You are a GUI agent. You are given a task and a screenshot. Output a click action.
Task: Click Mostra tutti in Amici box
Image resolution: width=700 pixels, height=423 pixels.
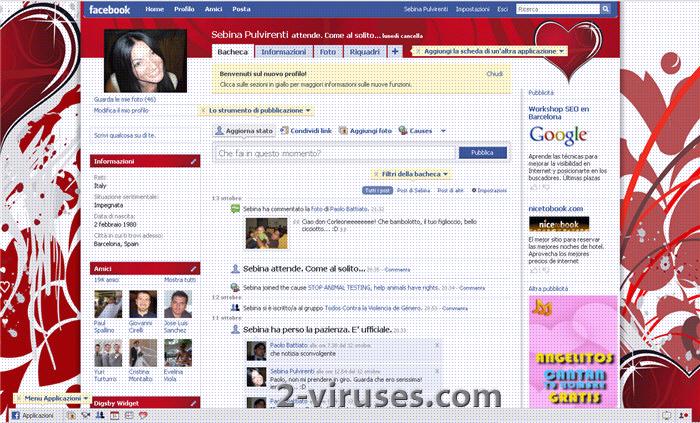click(x=180, y=280)
